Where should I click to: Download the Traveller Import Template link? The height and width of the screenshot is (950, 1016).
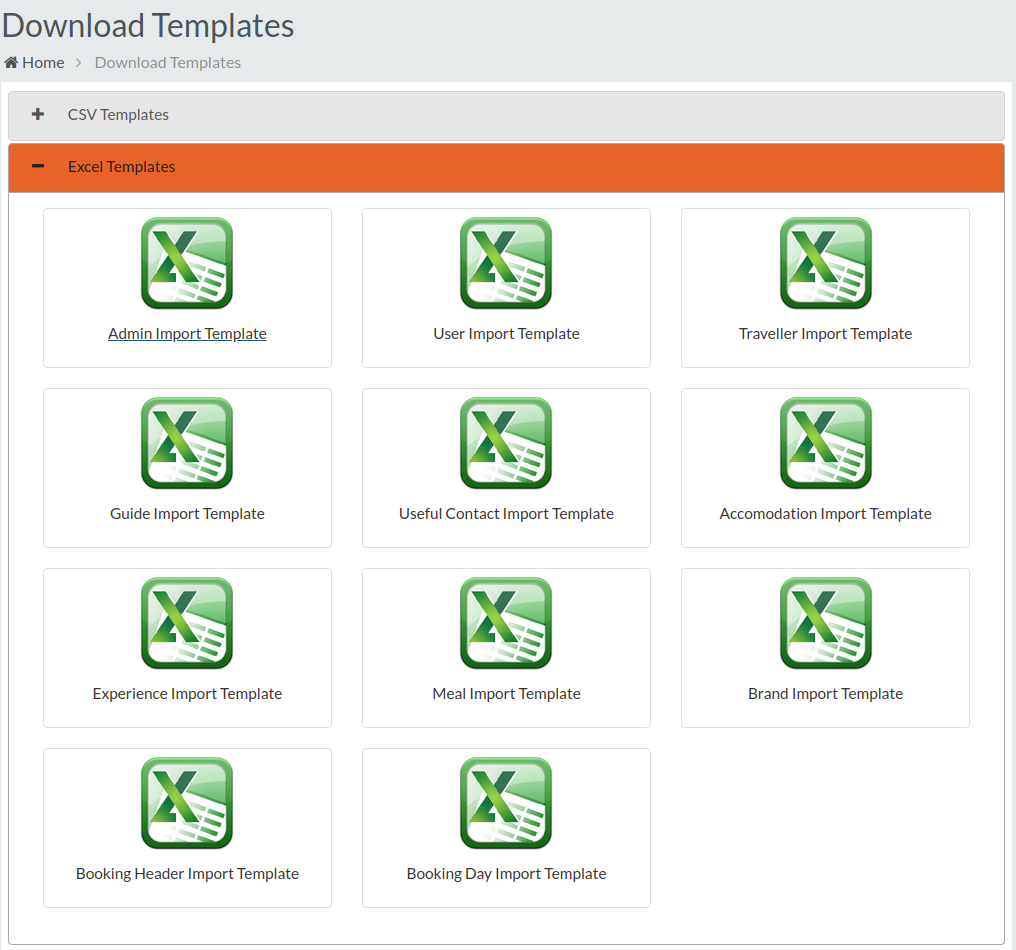pos(826,334)
